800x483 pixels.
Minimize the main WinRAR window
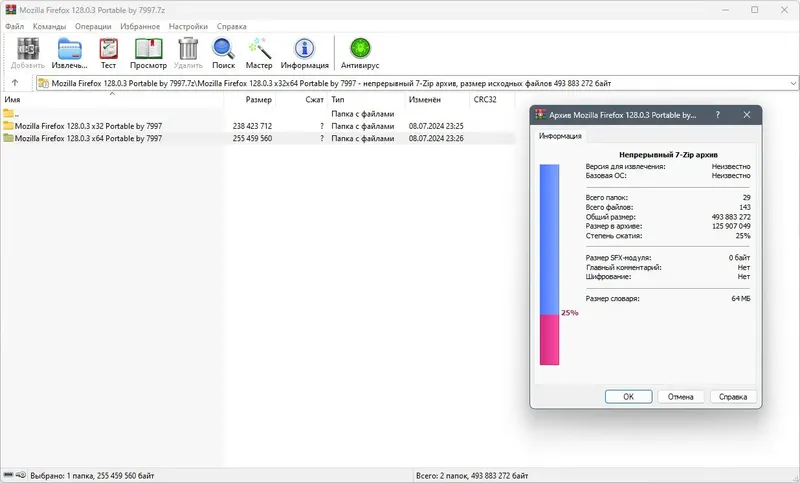coord(726,10)
